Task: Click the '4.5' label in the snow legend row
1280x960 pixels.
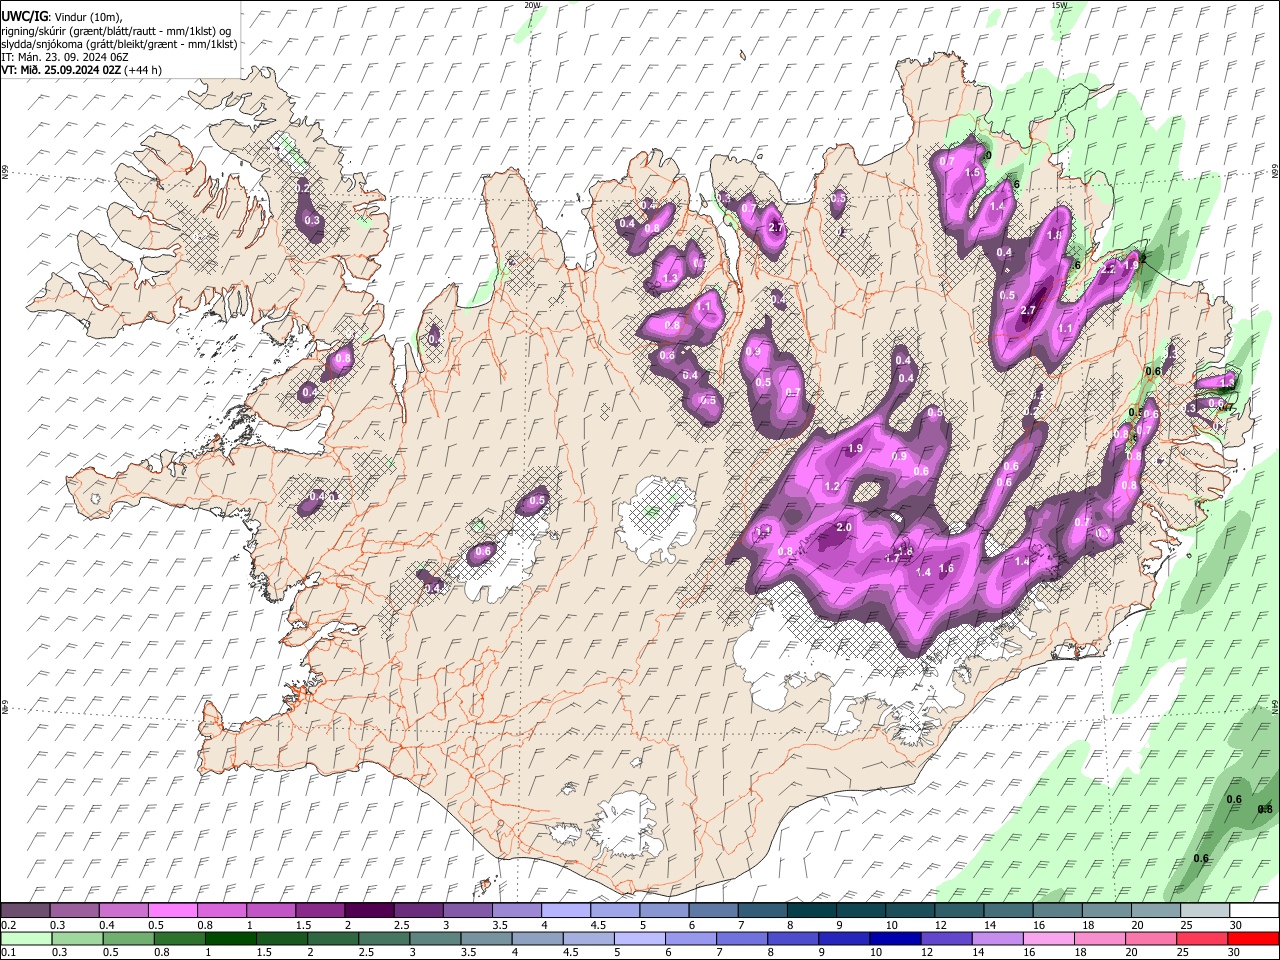Action: tap(597, 925)
